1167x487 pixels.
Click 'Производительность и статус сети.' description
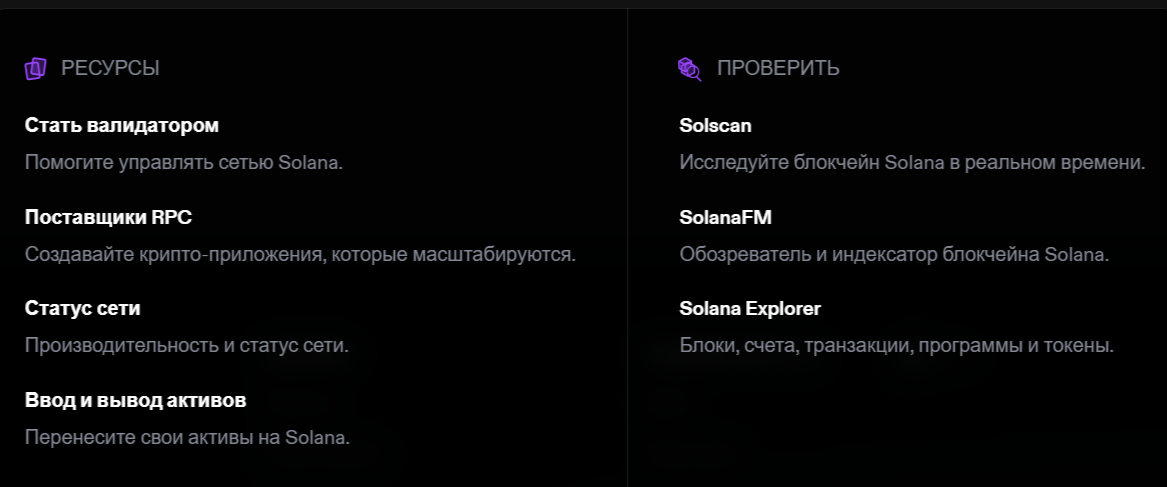[186, 346]
